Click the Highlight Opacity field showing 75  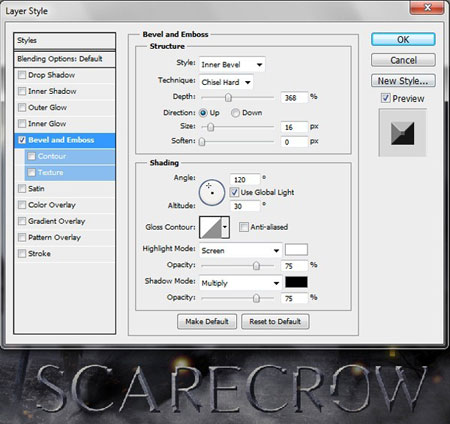coord(294,266)
